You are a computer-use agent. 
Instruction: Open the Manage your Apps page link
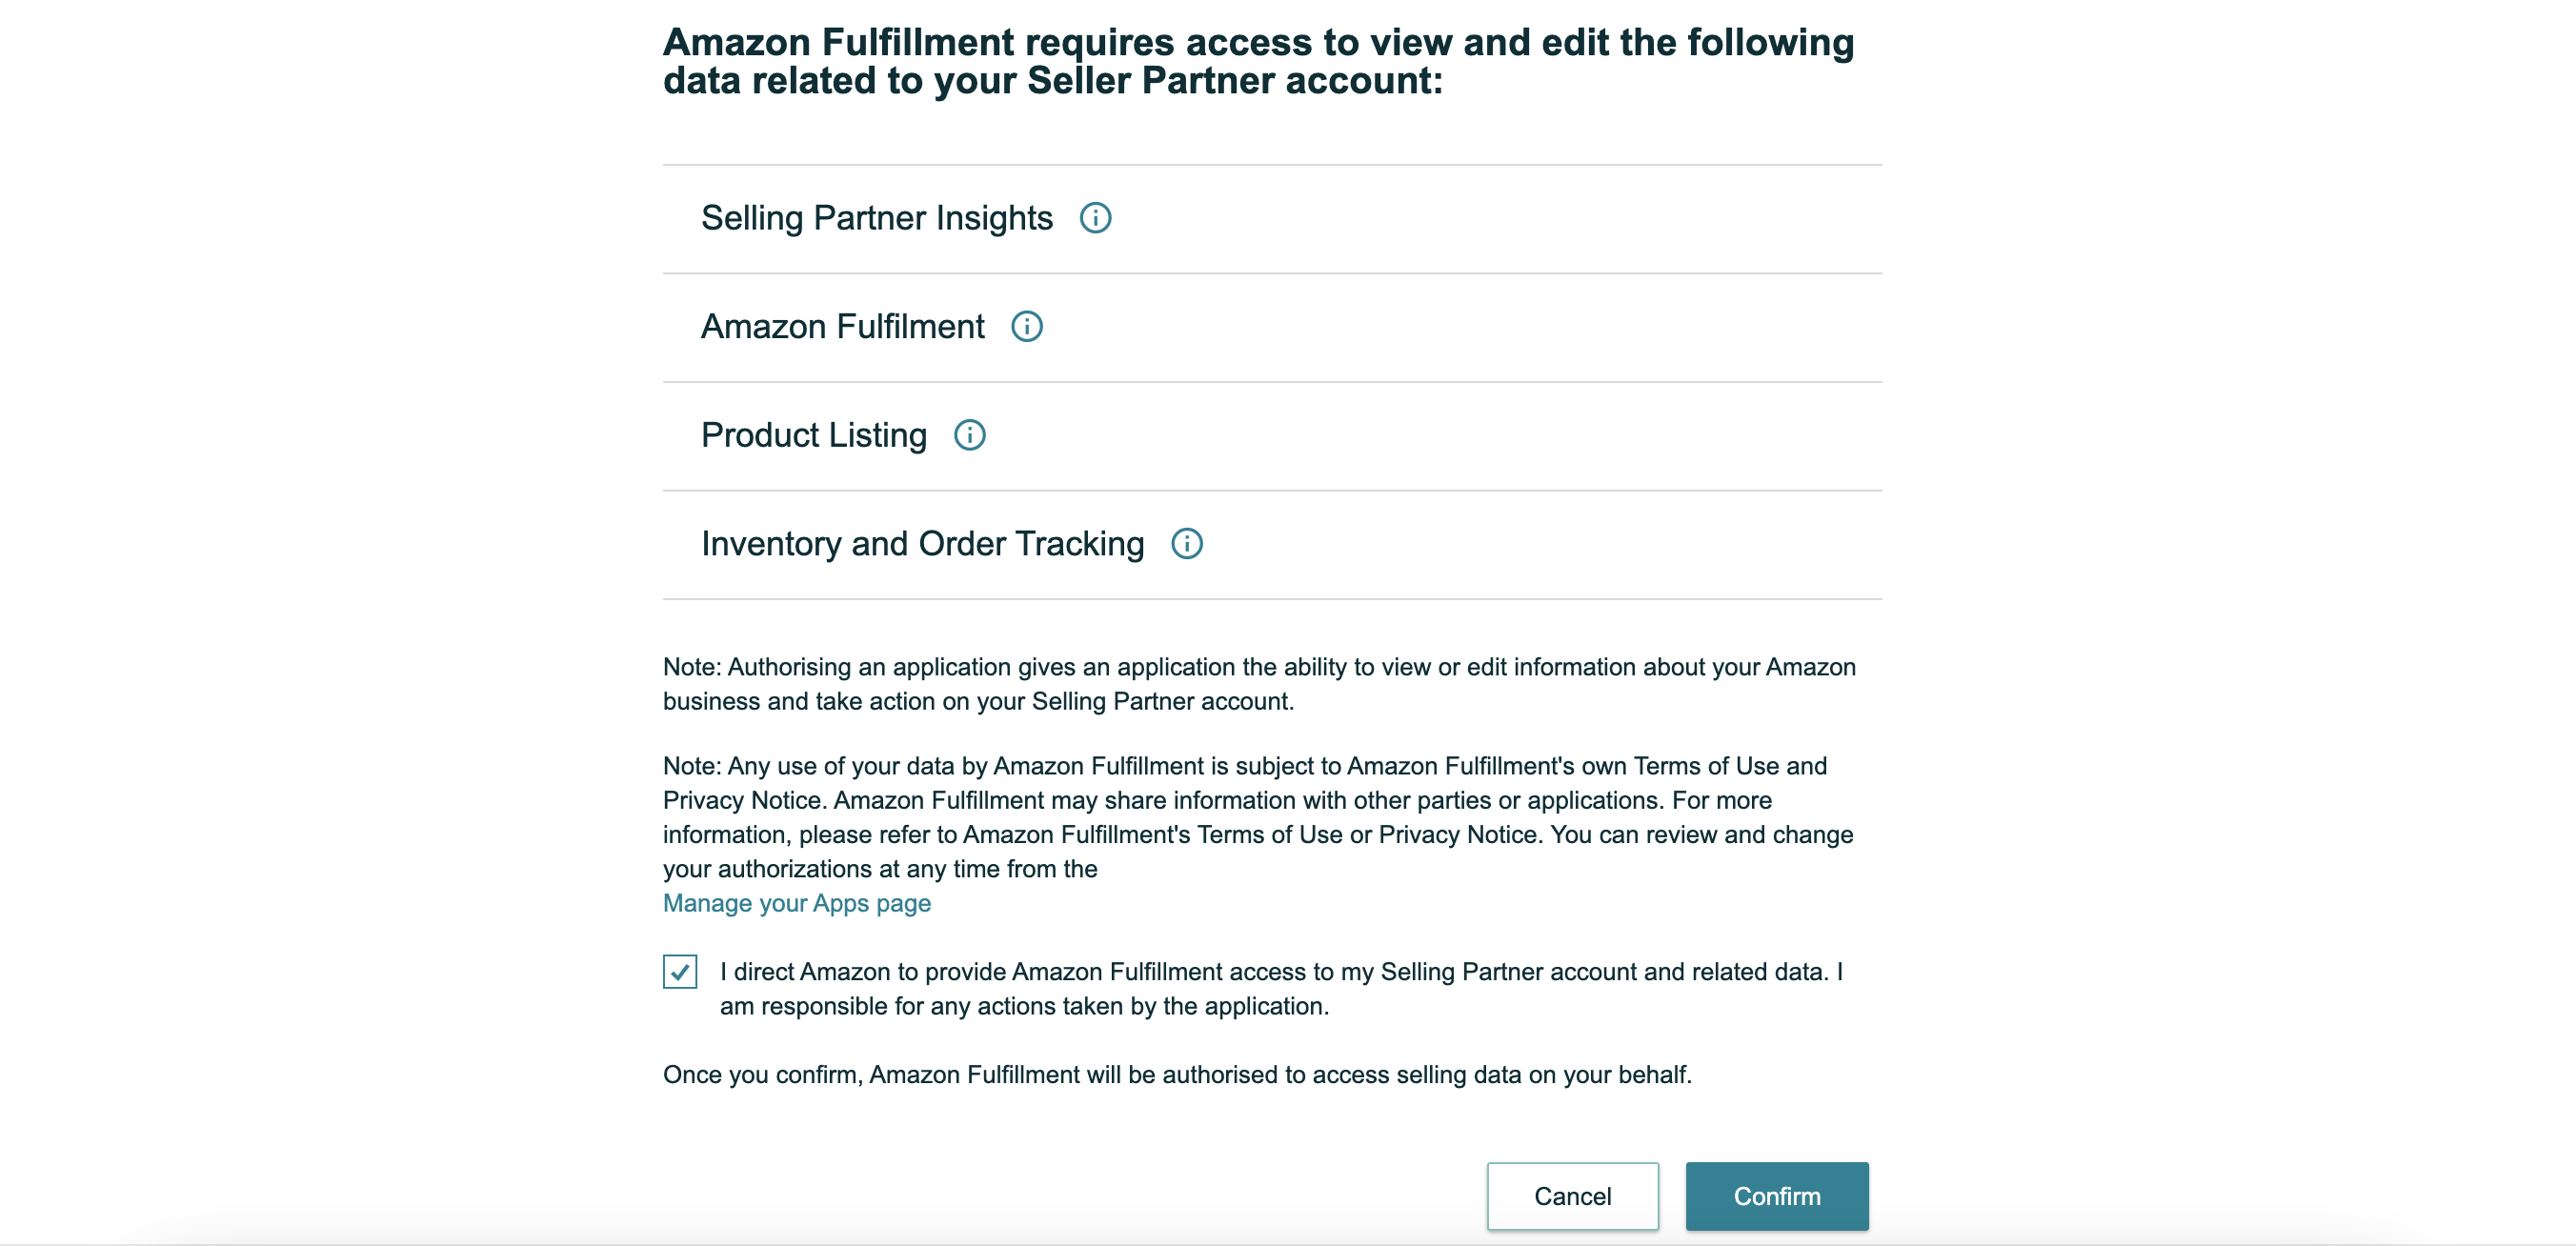pos(796,904)
